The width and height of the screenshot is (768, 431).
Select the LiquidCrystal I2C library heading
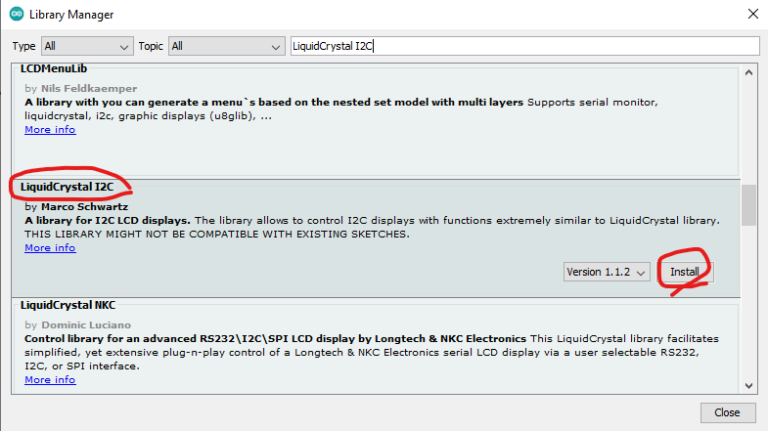pos(69,187)
